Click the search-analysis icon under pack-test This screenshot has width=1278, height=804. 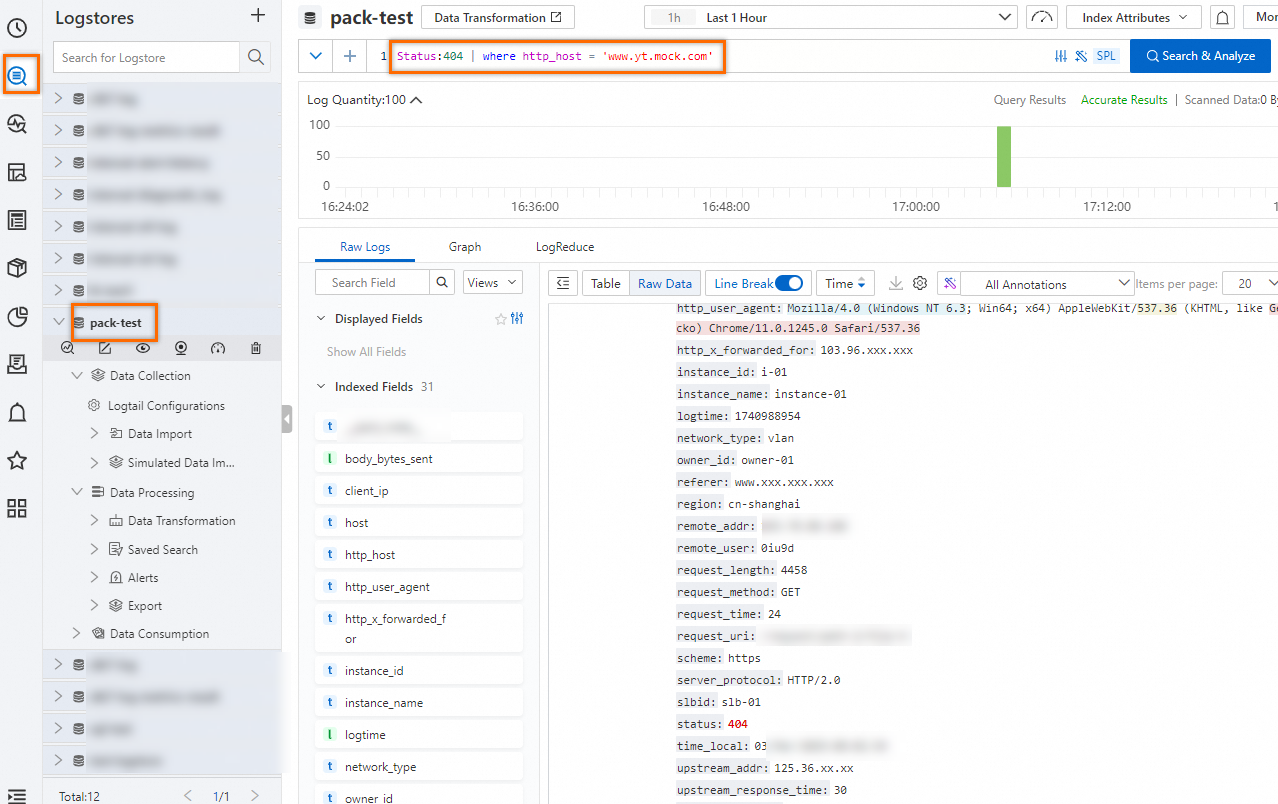point(68,348)
